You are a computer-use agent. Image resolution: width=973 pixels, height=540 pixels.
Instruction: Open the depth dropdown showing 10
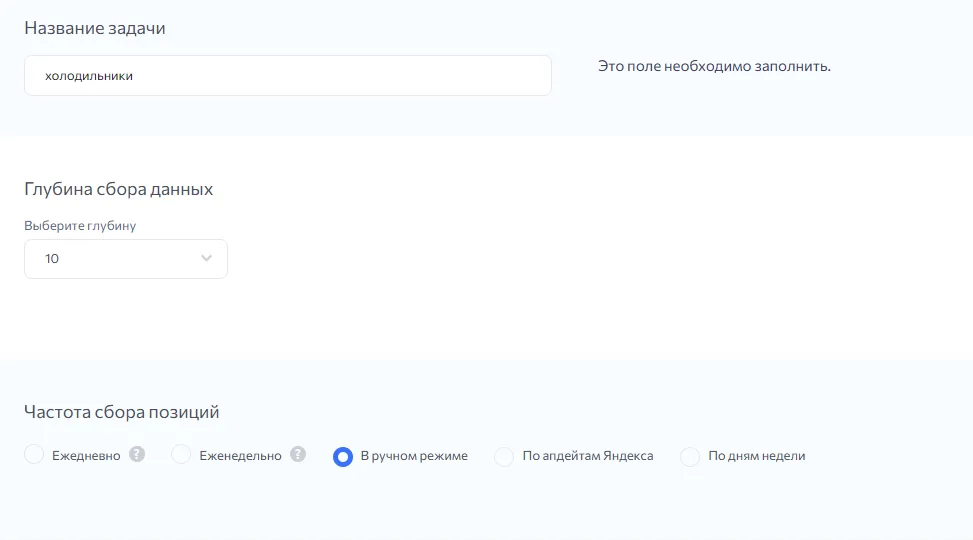coord(126,259)
